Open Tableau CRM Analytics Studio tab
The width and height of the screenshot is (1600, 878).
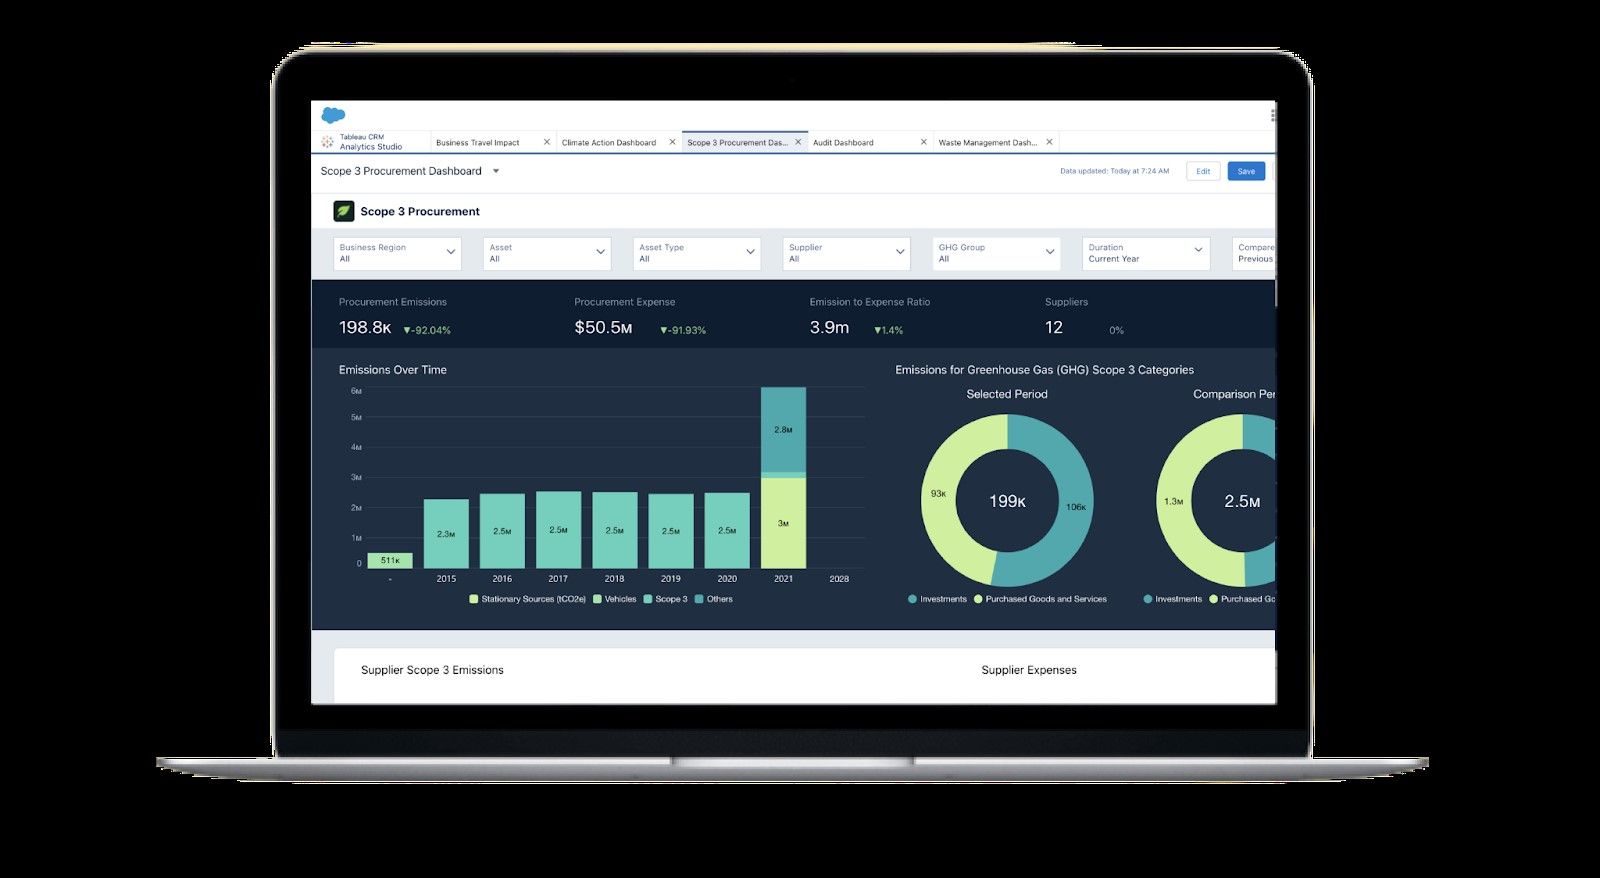click(x=371, y=142)
